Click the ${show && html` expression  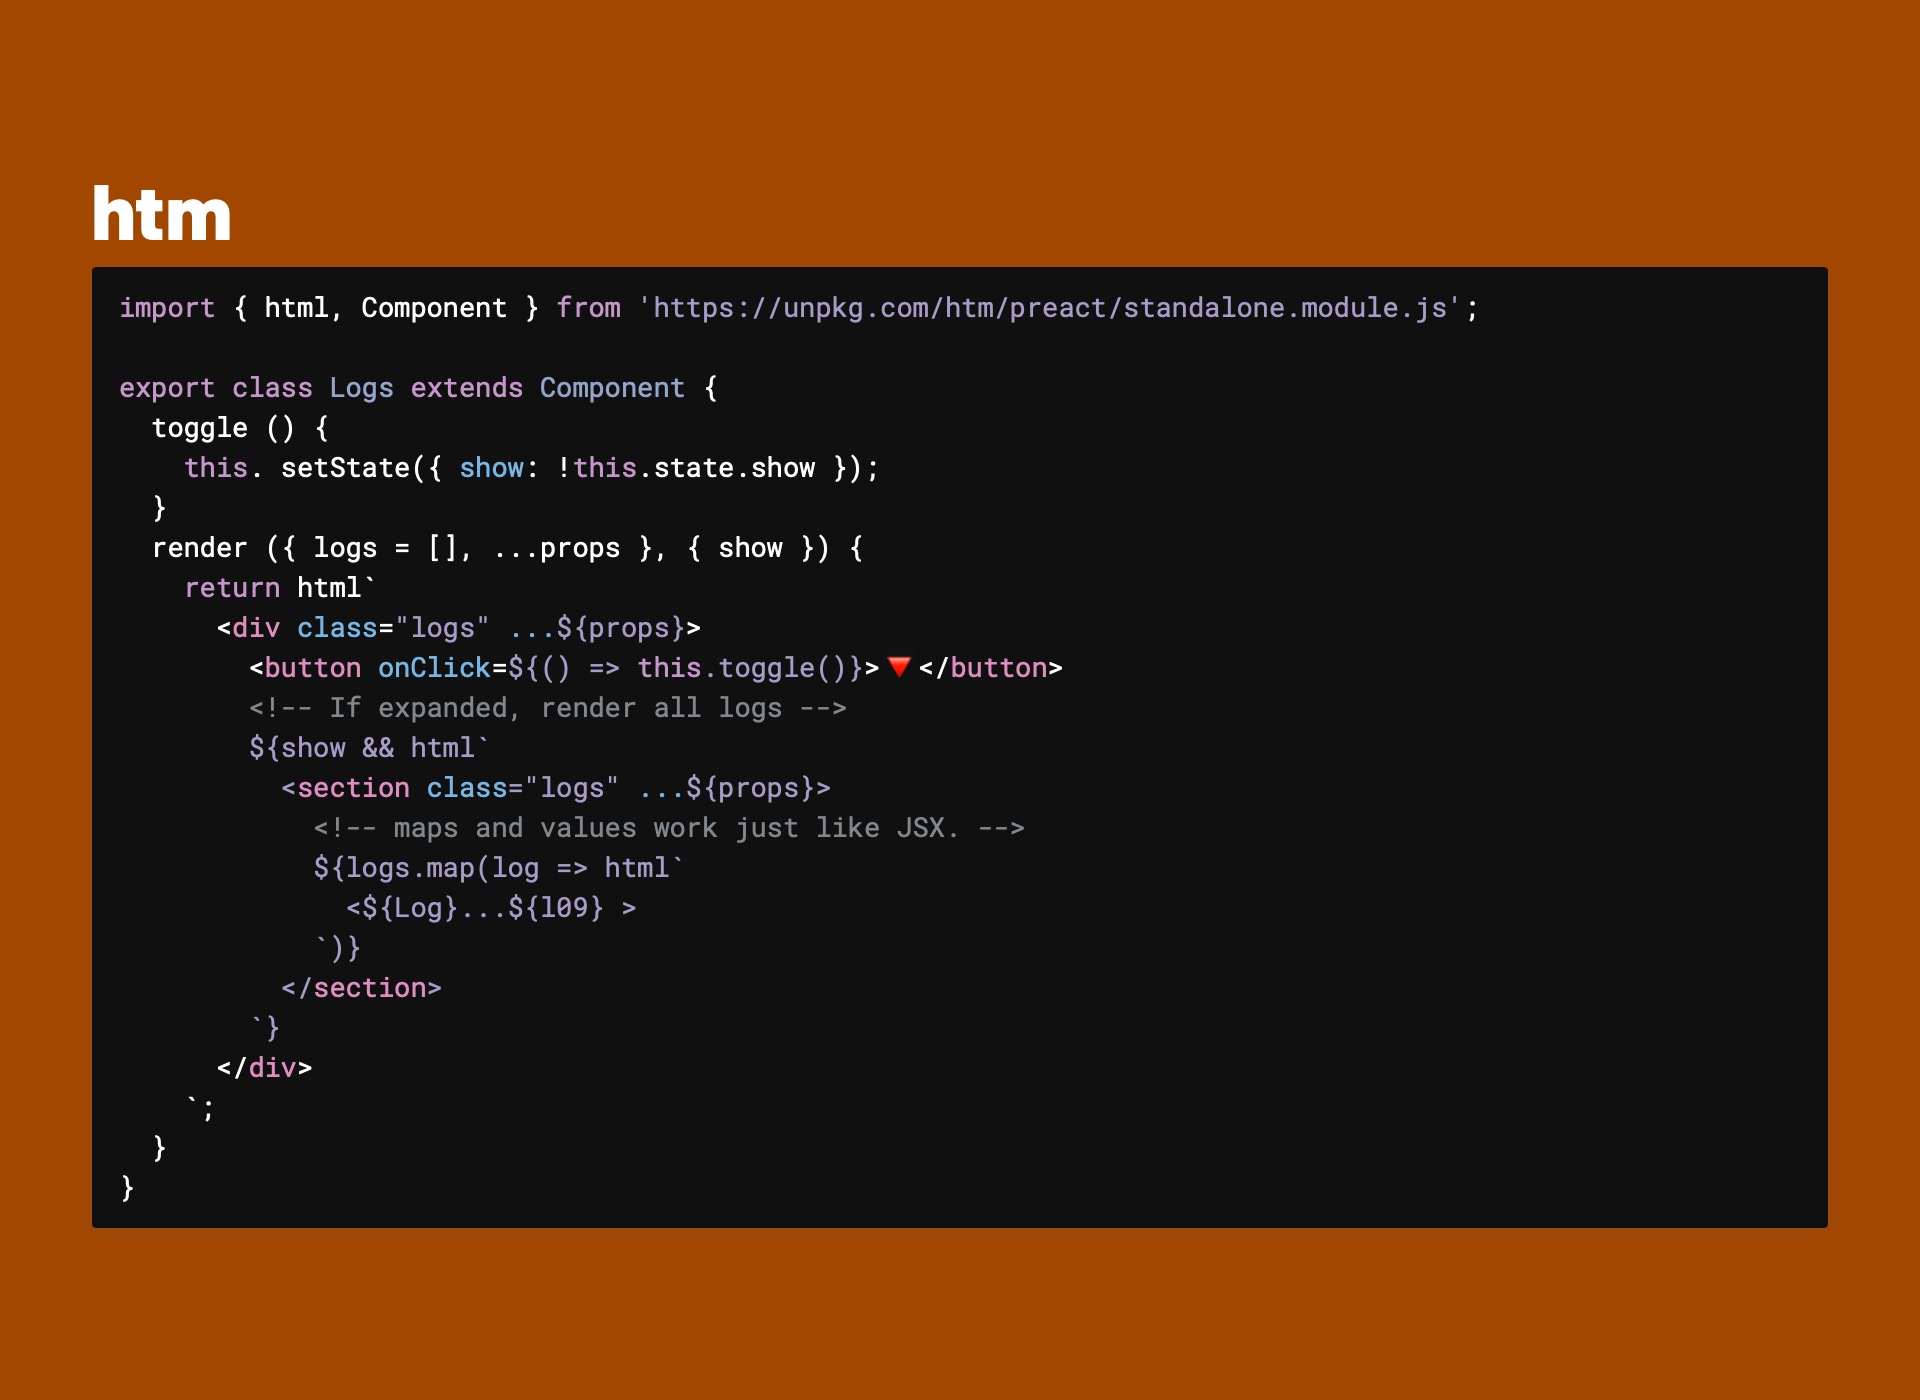click(x=368, y=748)
